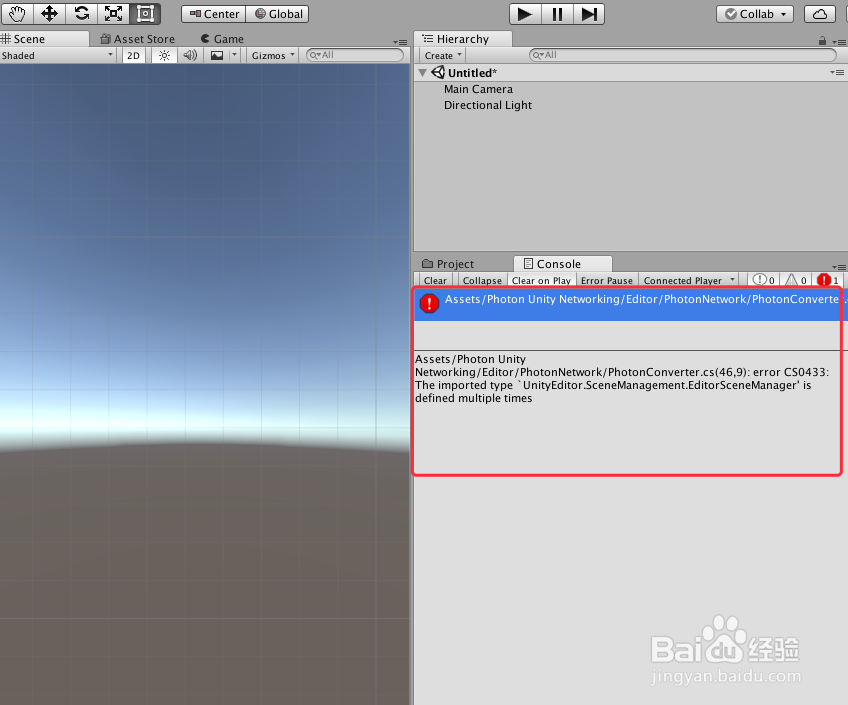848x705 pixels.
Task: Toggle Console Collapse option
Action: (482, 280)
